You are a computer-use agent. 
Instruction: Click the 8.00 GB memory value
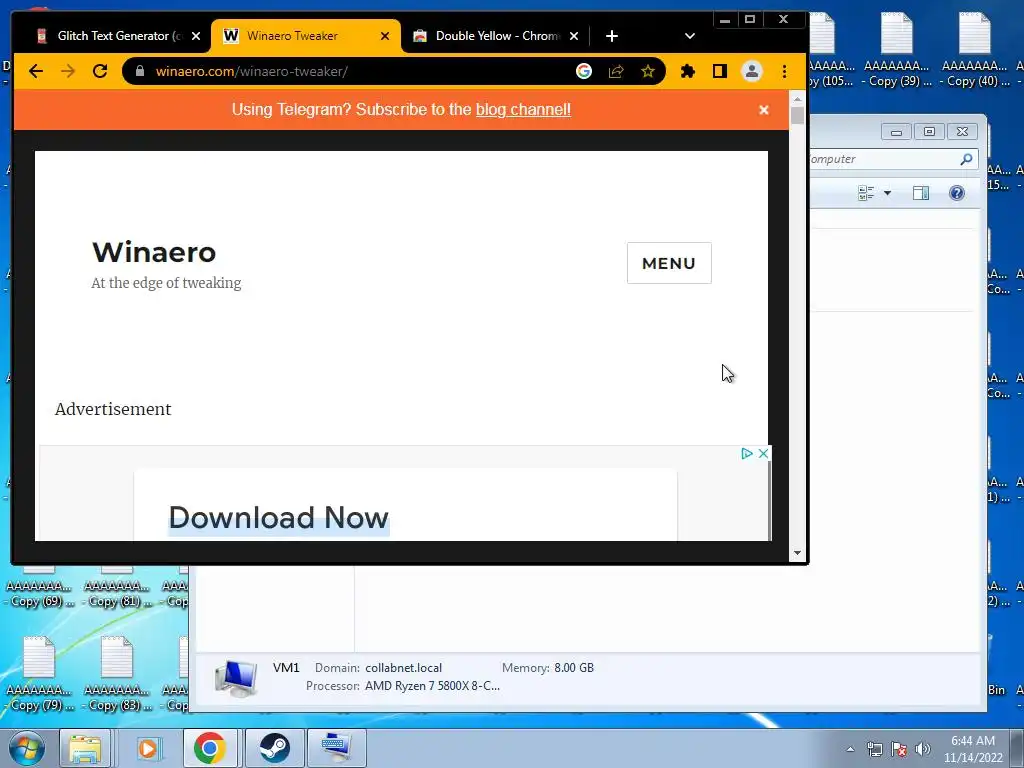click(x=574, y=667)
